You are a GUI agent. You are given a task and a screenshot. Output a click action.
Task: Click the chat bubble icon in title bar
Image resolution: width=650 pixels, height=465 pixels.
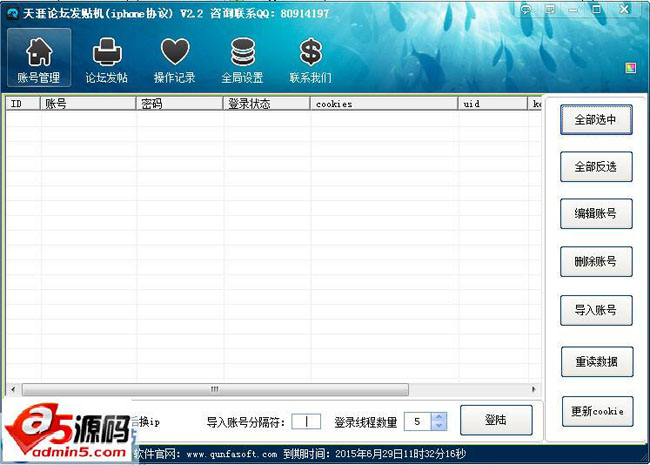pyautogui.click(x=526, y=10)
